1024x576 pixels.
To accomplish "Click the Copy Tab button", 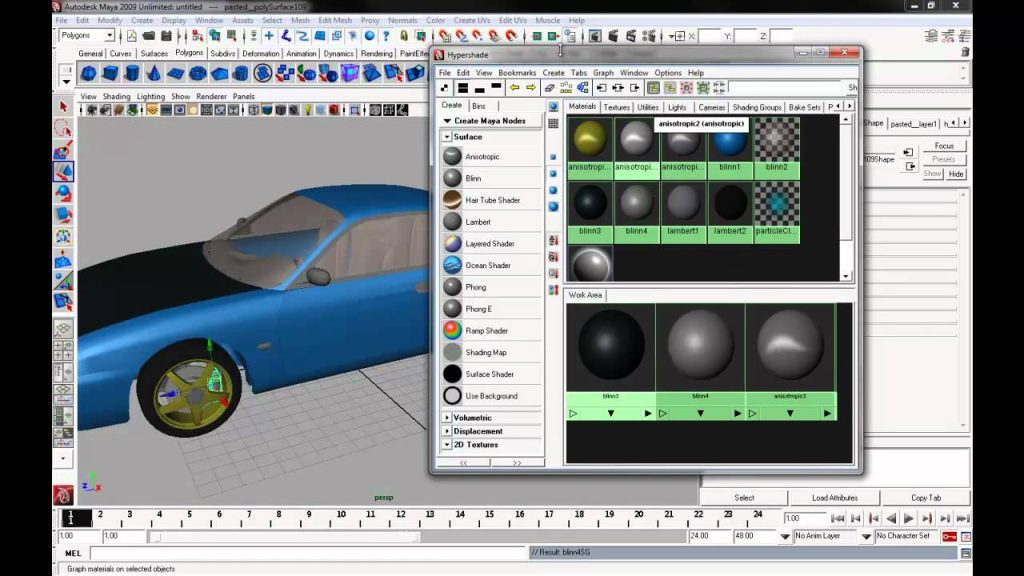I will coord(925,498).
